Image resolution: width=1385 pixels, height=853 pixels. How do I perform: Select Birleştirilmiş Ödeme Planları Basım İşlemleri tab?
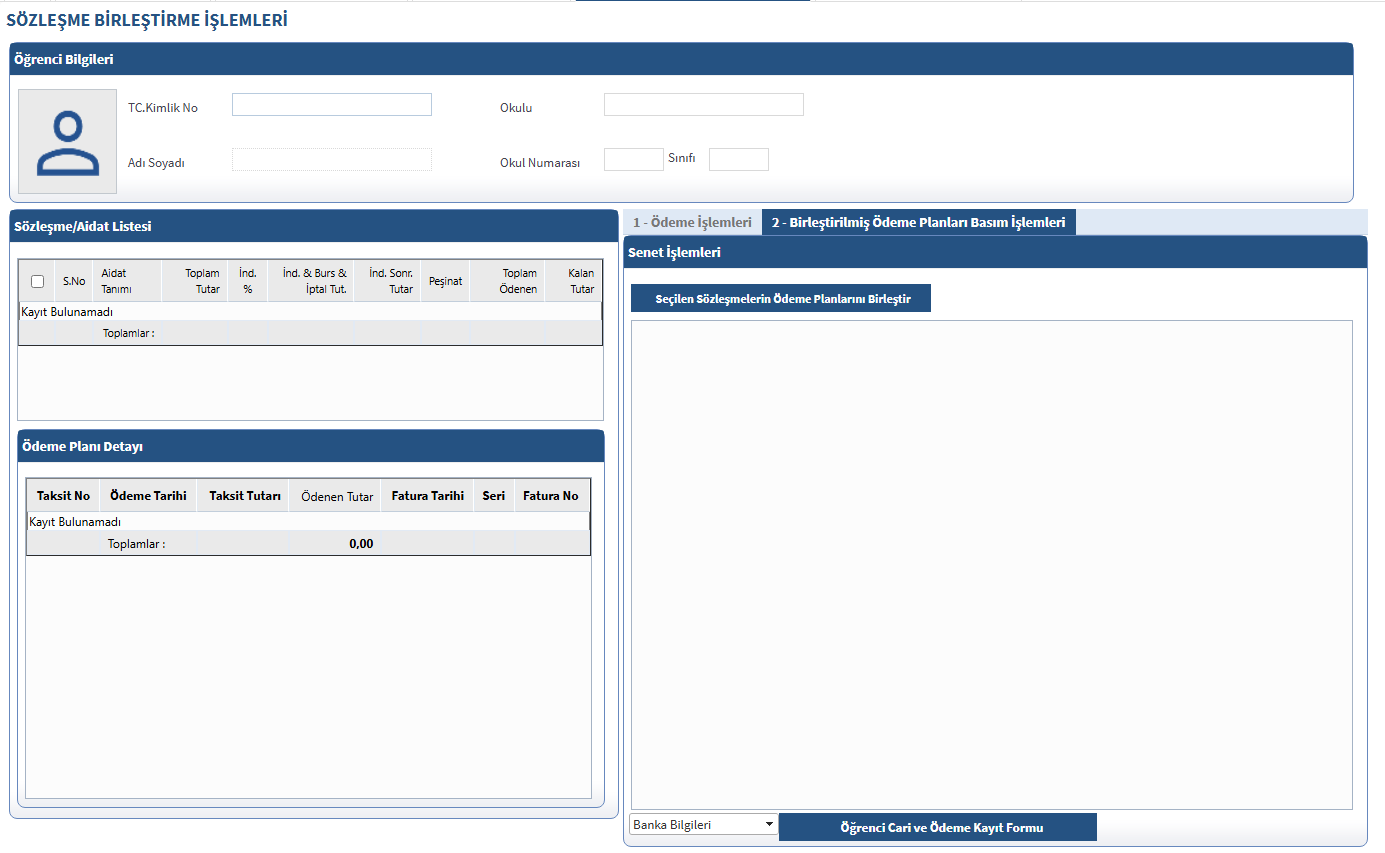pos(918,223)
